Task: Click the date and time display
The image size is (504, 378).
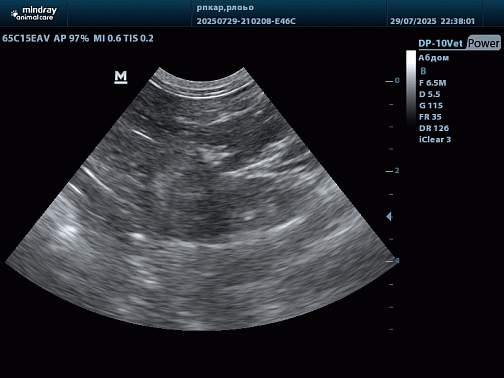Action: (432, 21)
